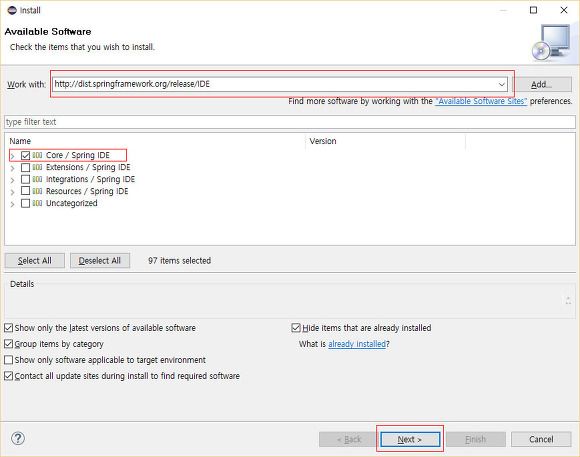Check the Resources / Spring IDE checkbox
This screenshot has width=580, height=457.
(26, 191)
